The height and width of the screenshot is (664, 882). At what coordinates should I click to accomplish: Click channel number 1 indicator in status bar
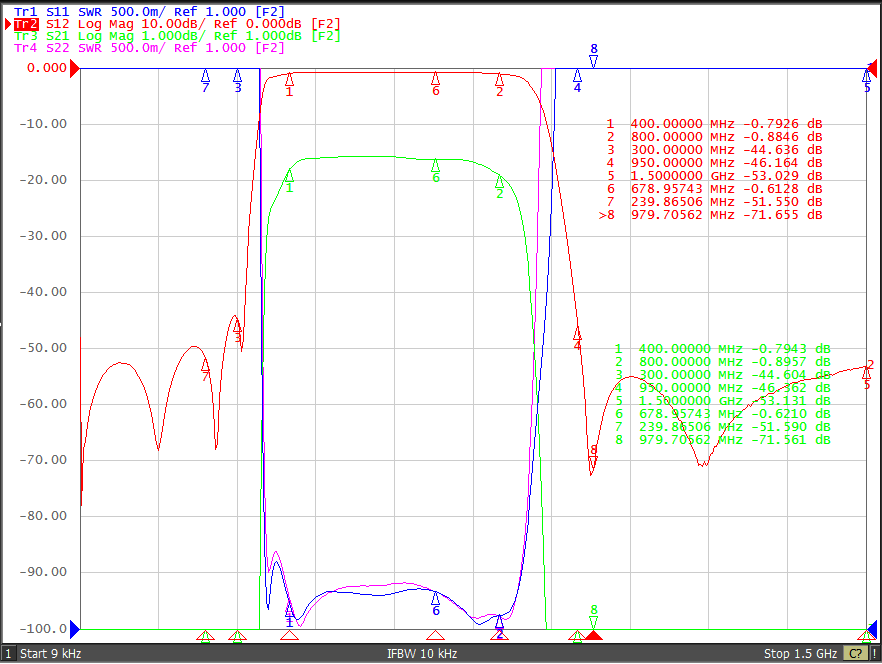pyautogui.click(x=8, y=654)
